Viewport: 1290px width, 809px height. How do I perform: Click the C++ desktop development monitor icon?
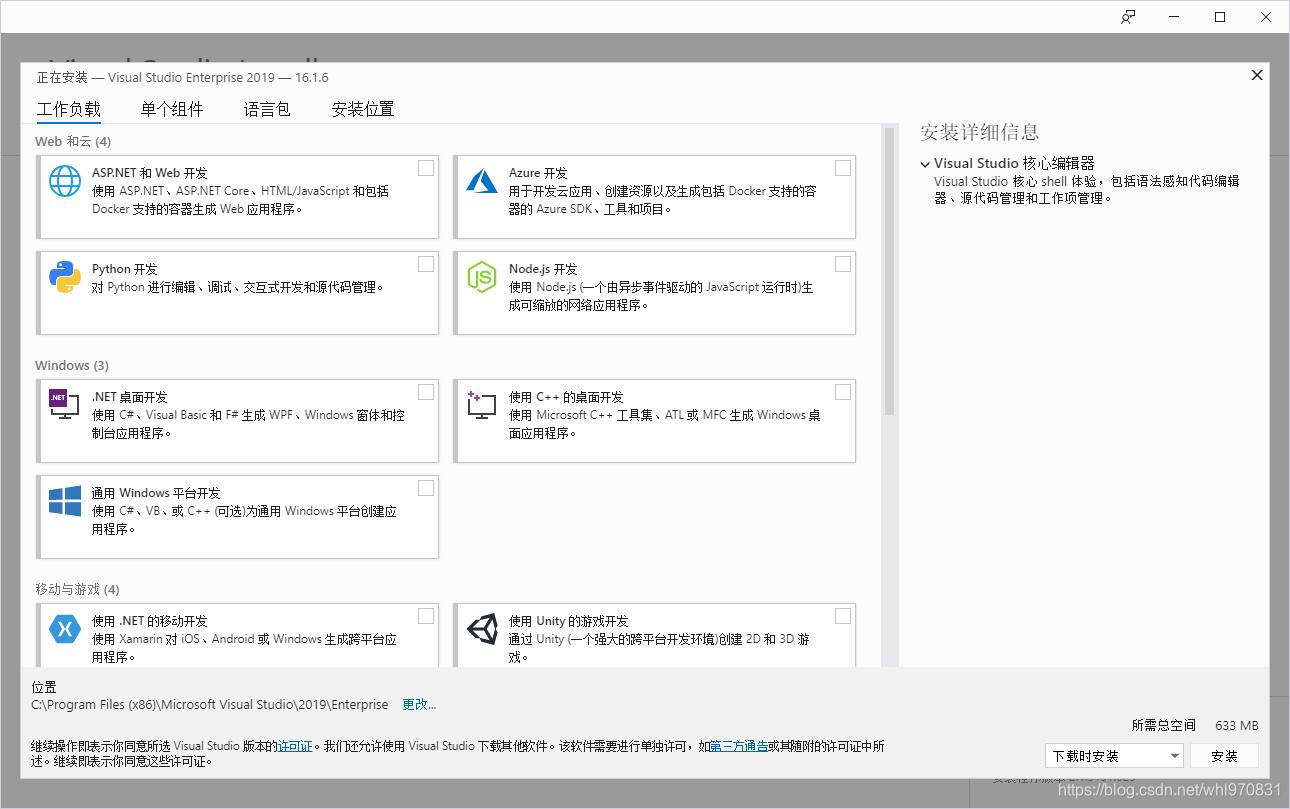tap(482, 404)
